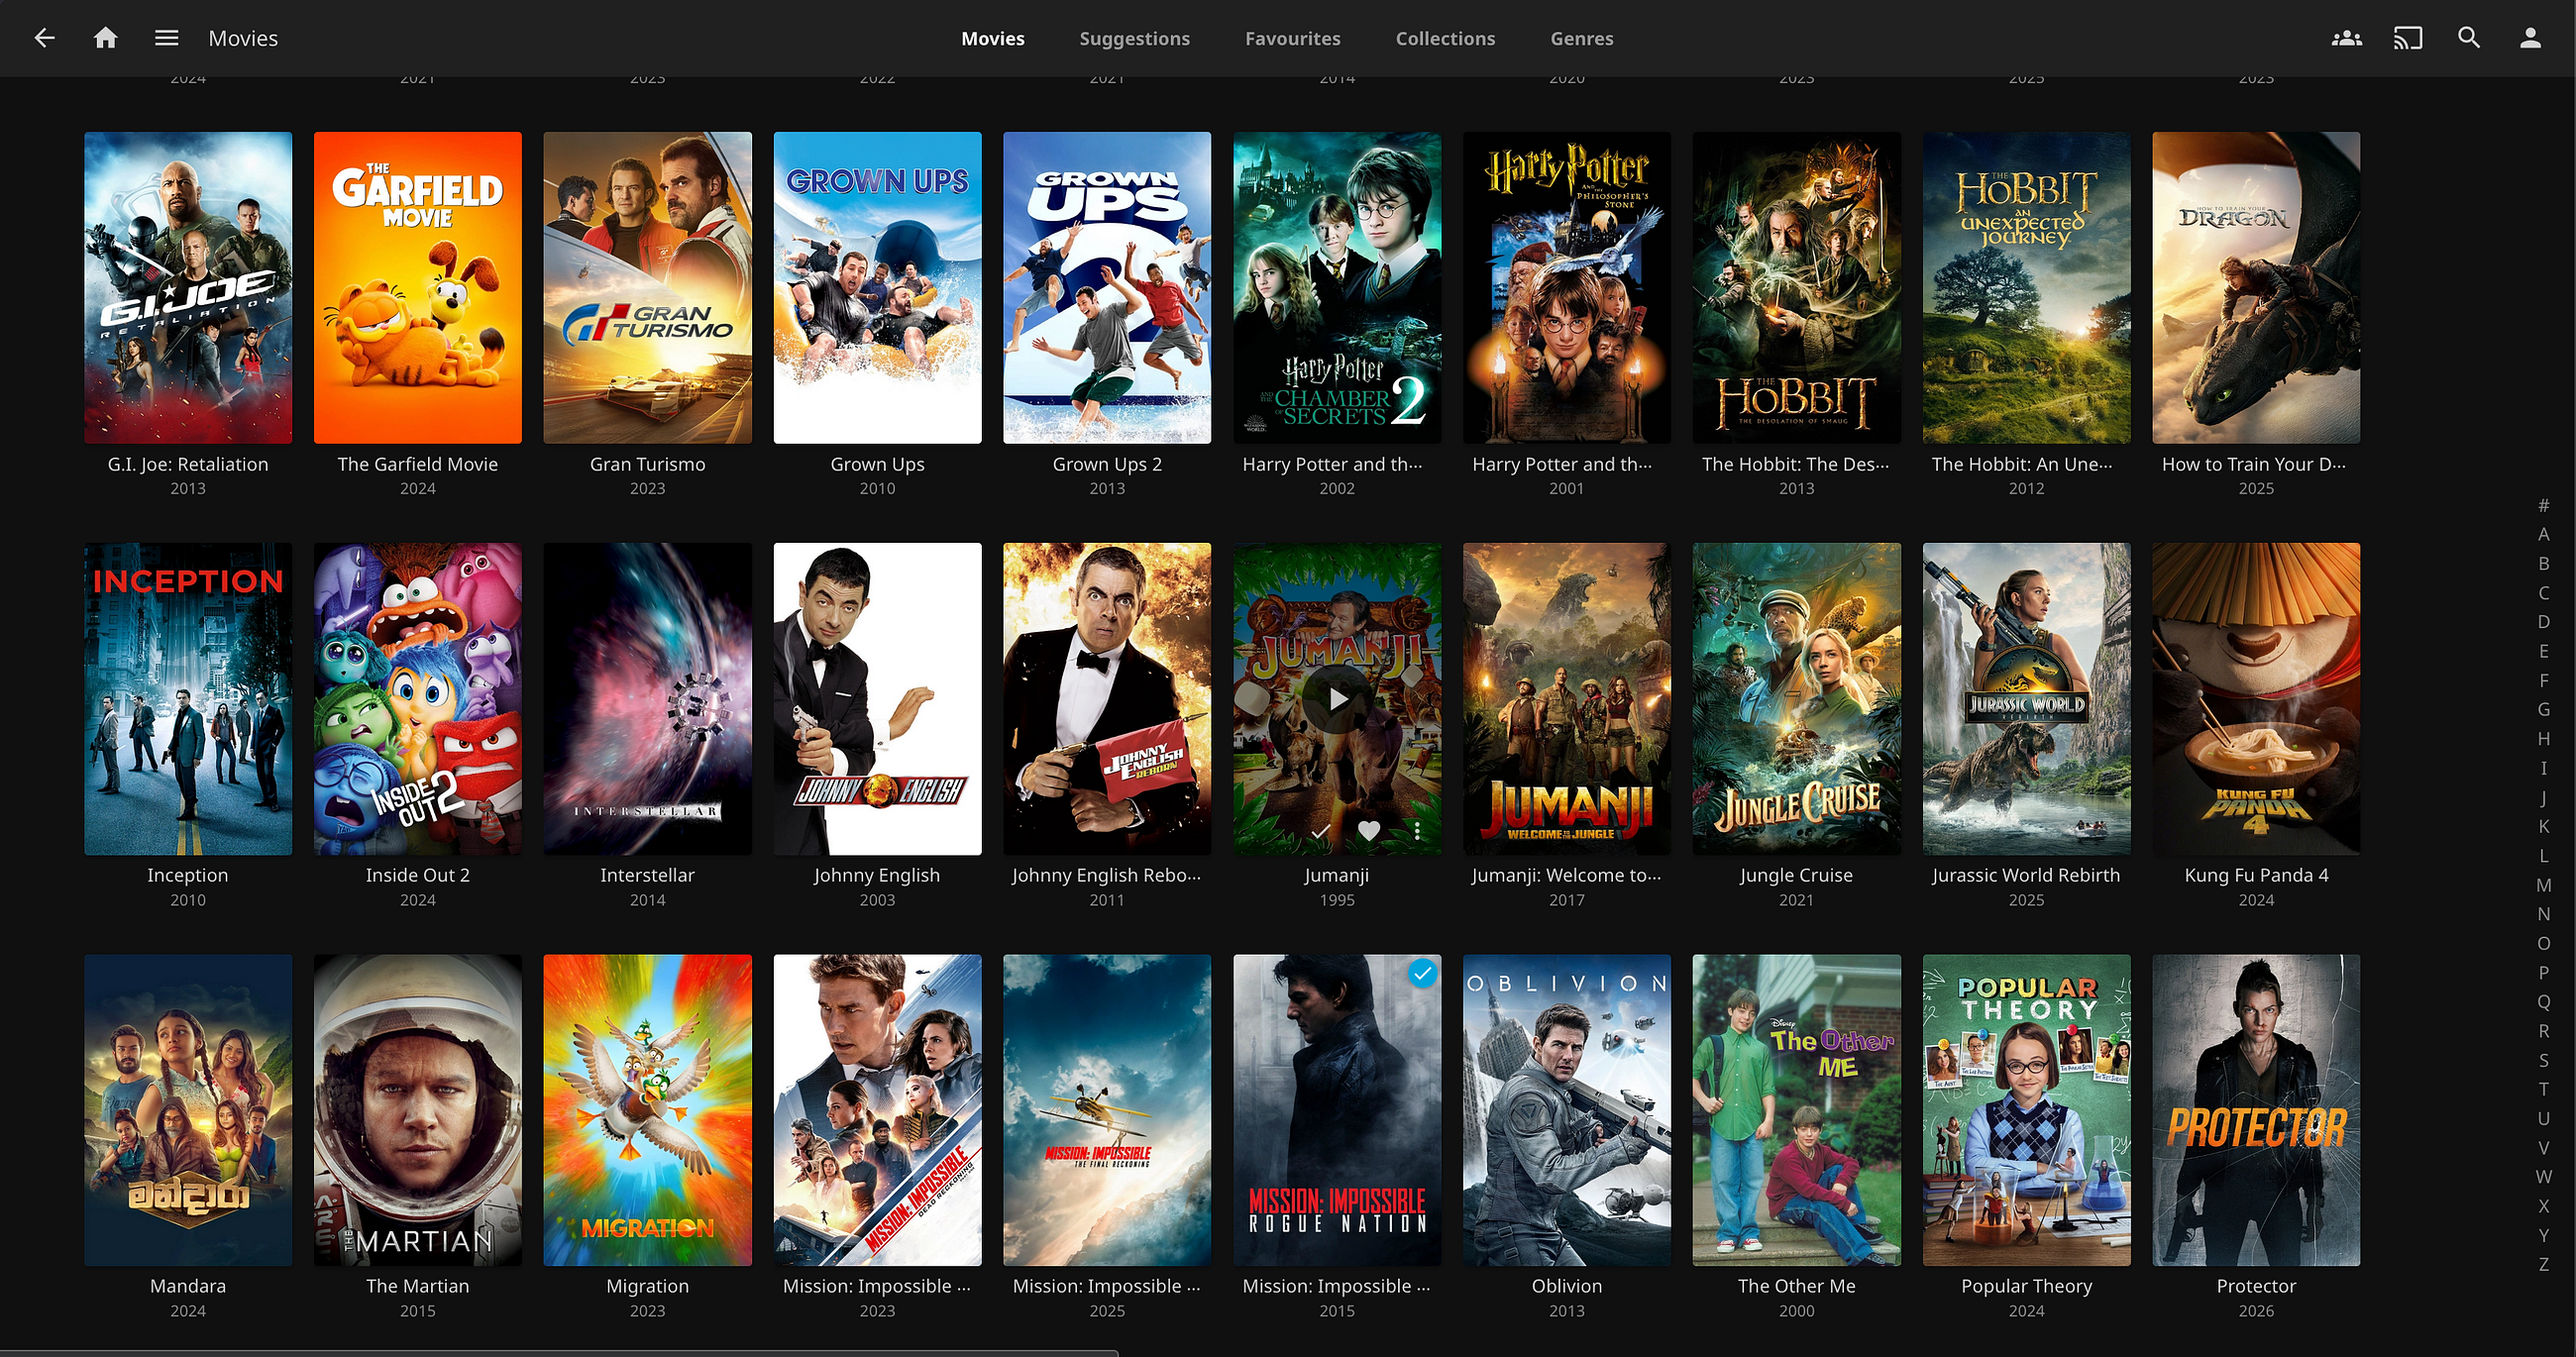
Task: Select the Jungle Cruise poster
Action: tap(1797, 699)
